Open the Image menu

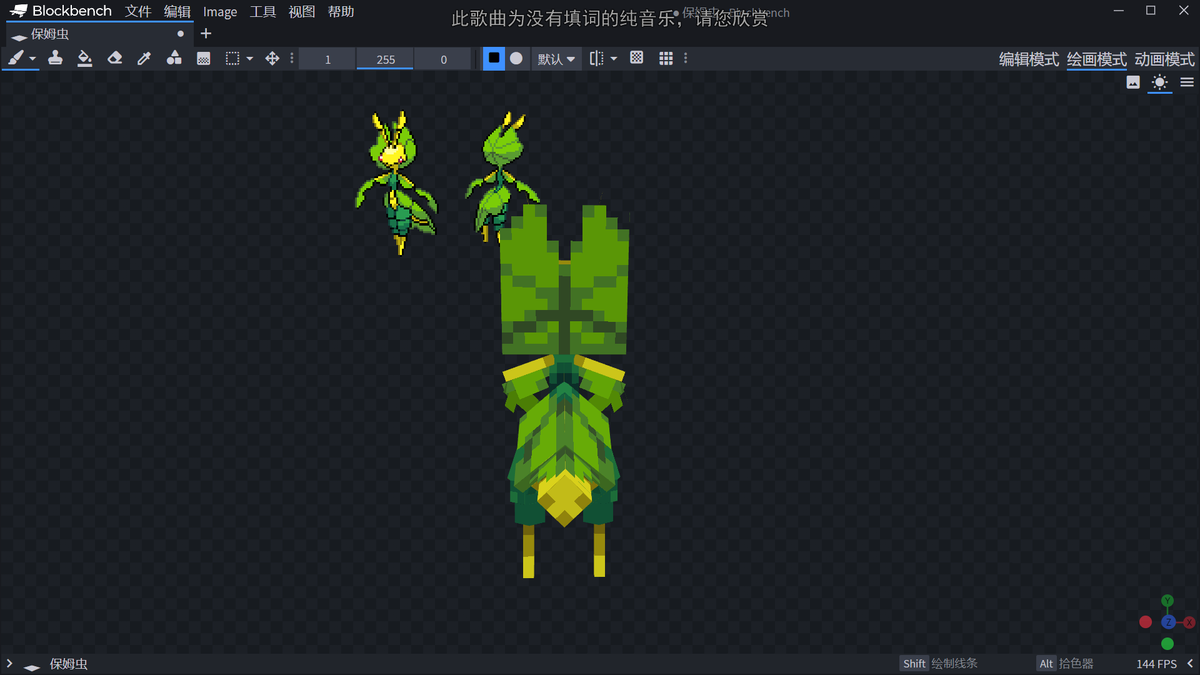220,12
